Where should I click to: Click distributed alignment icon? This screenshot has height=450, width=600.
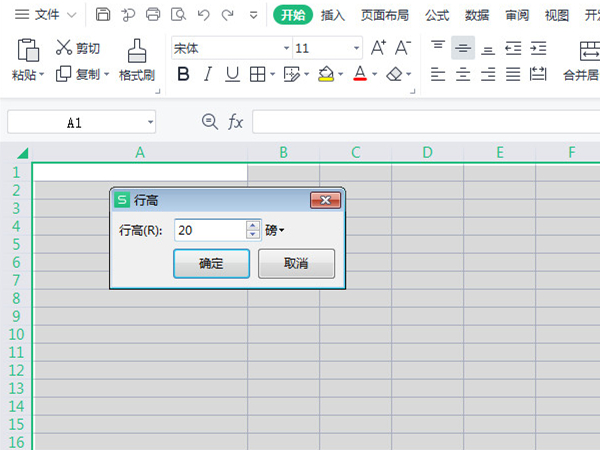(538, 74)
